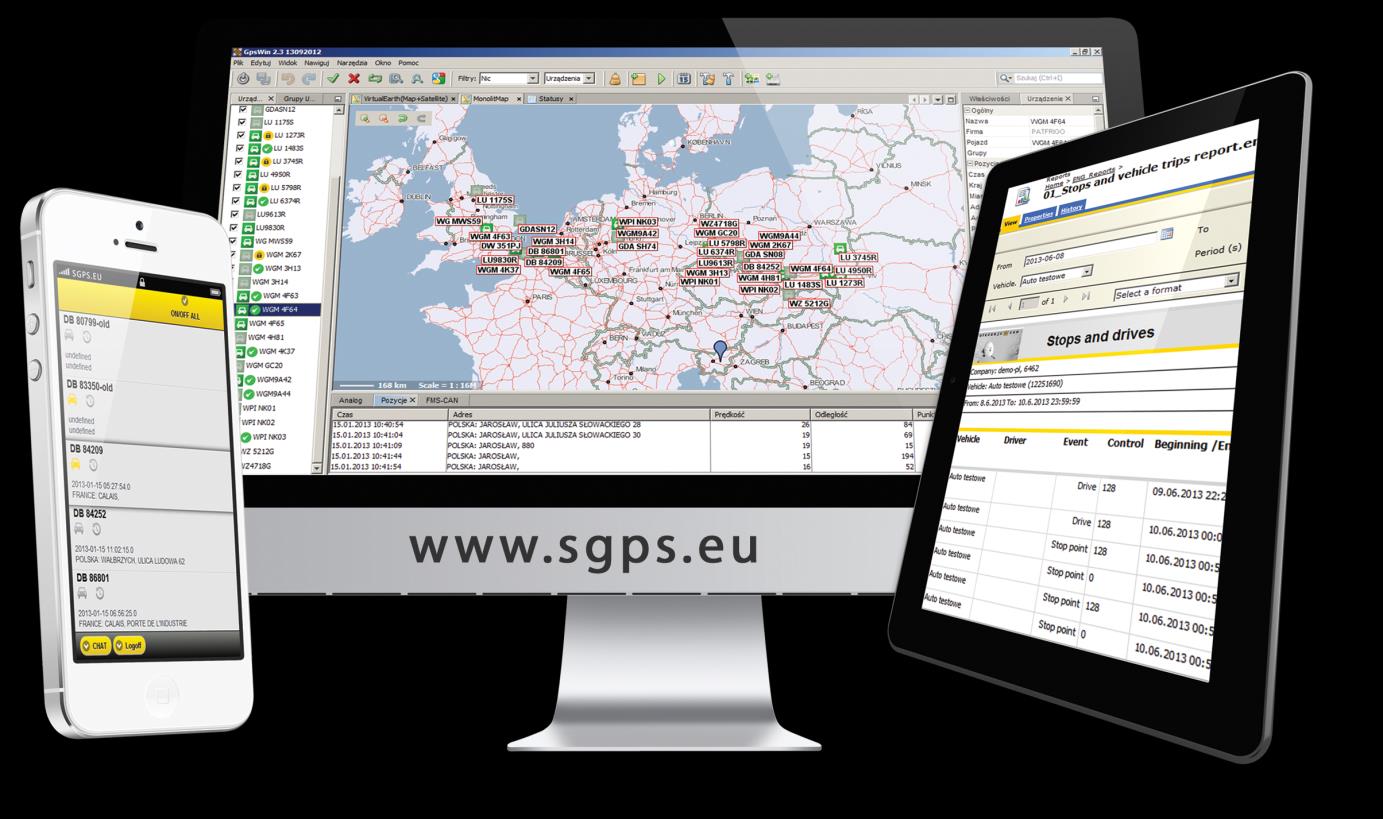Open the Narzędzia menu

click(x=351, y=62)
